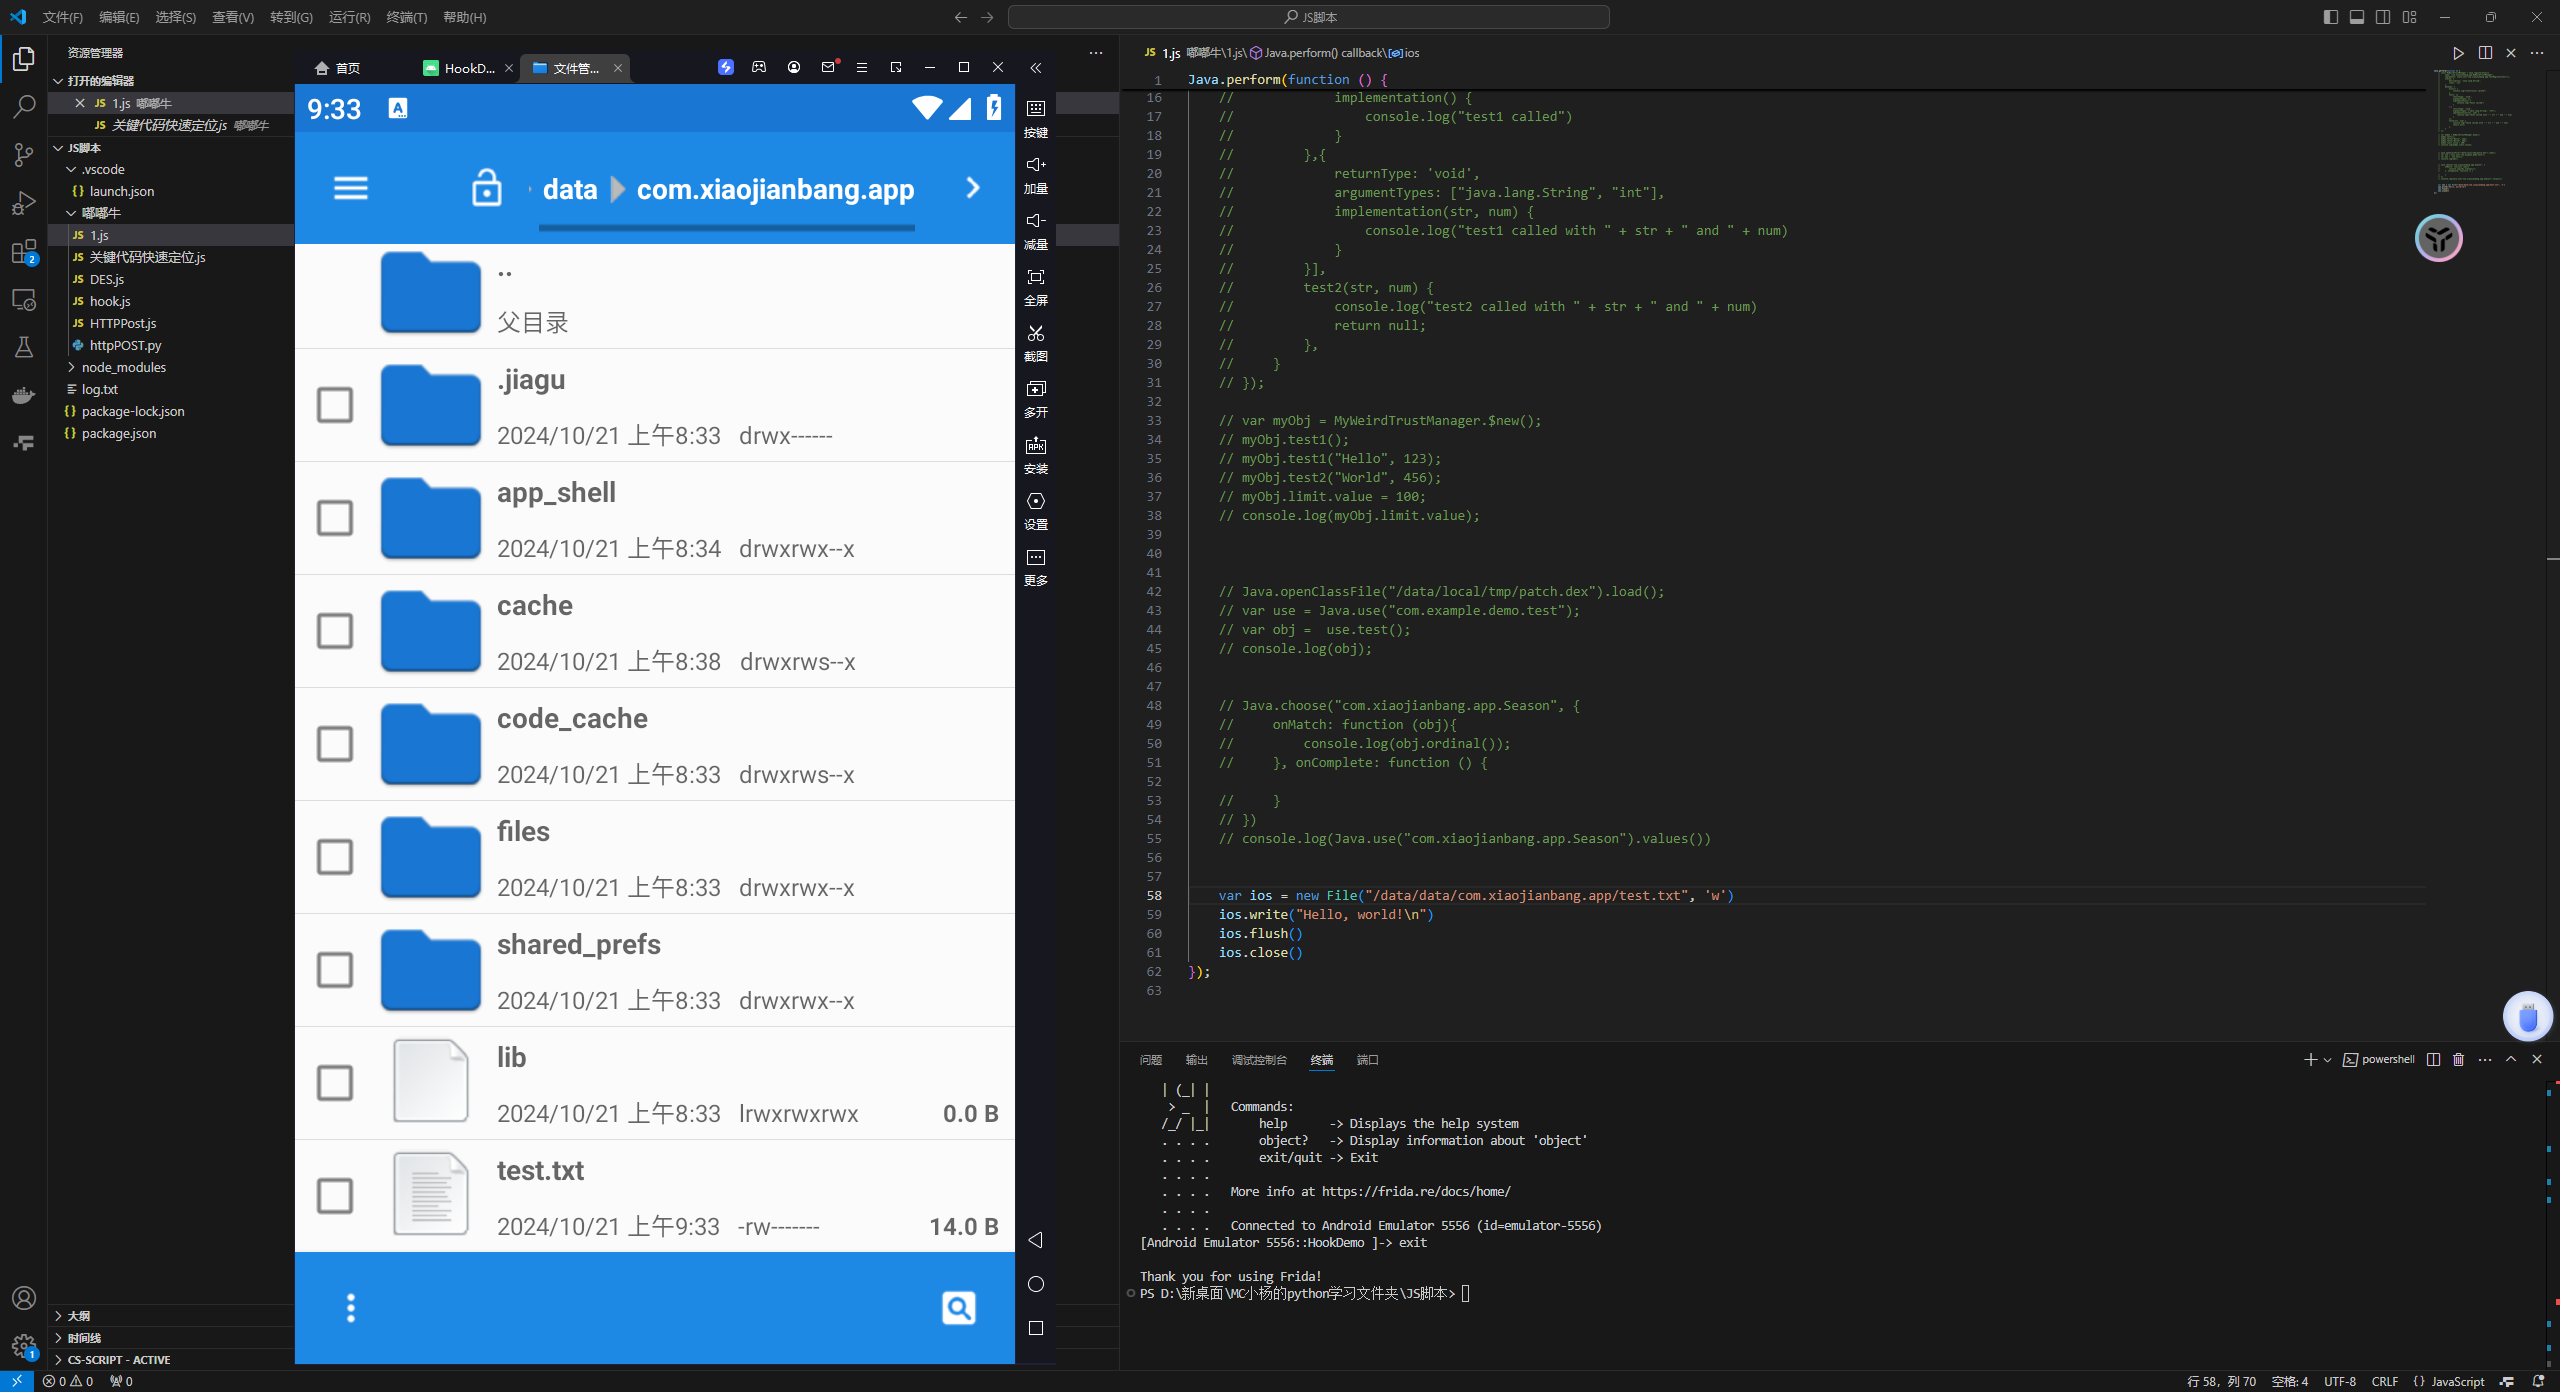The image size is (2560, 1392).
Task: Click the JS脚本 search box in title bar
Action: pyautogui.click(x=1308, y=17)
